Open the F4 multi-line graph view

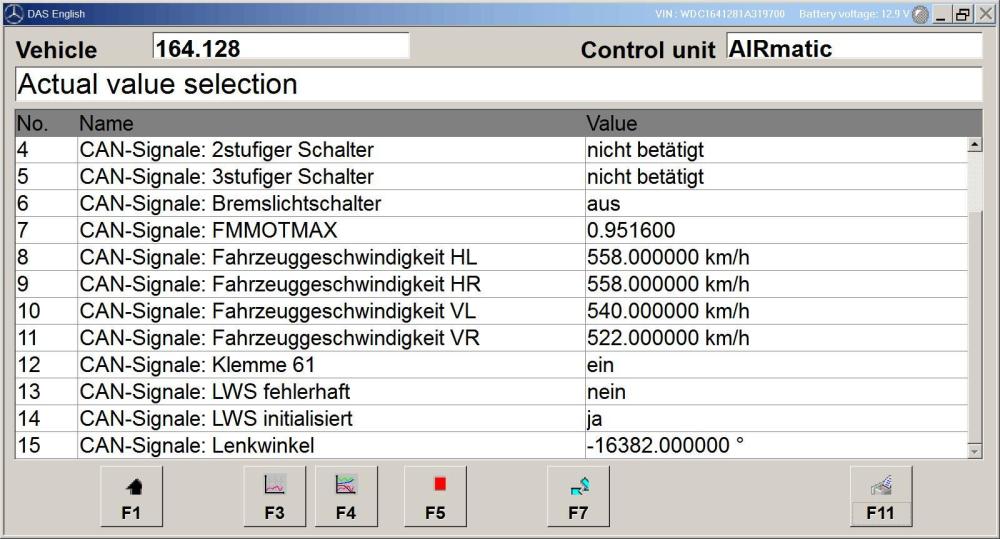[x=346, y=496]
